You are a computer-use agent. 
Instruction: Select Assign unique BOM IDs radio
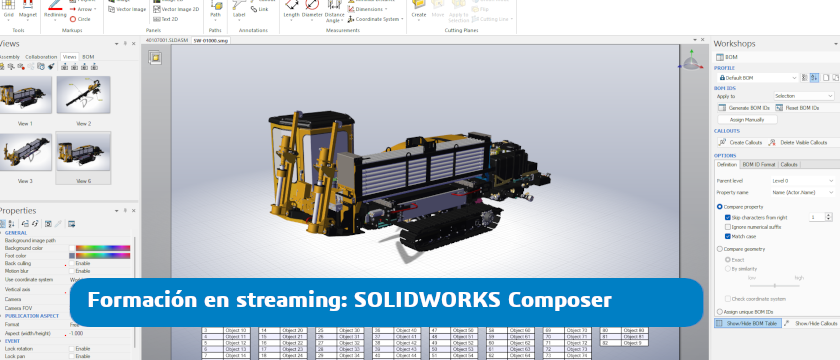pos(719,311)
